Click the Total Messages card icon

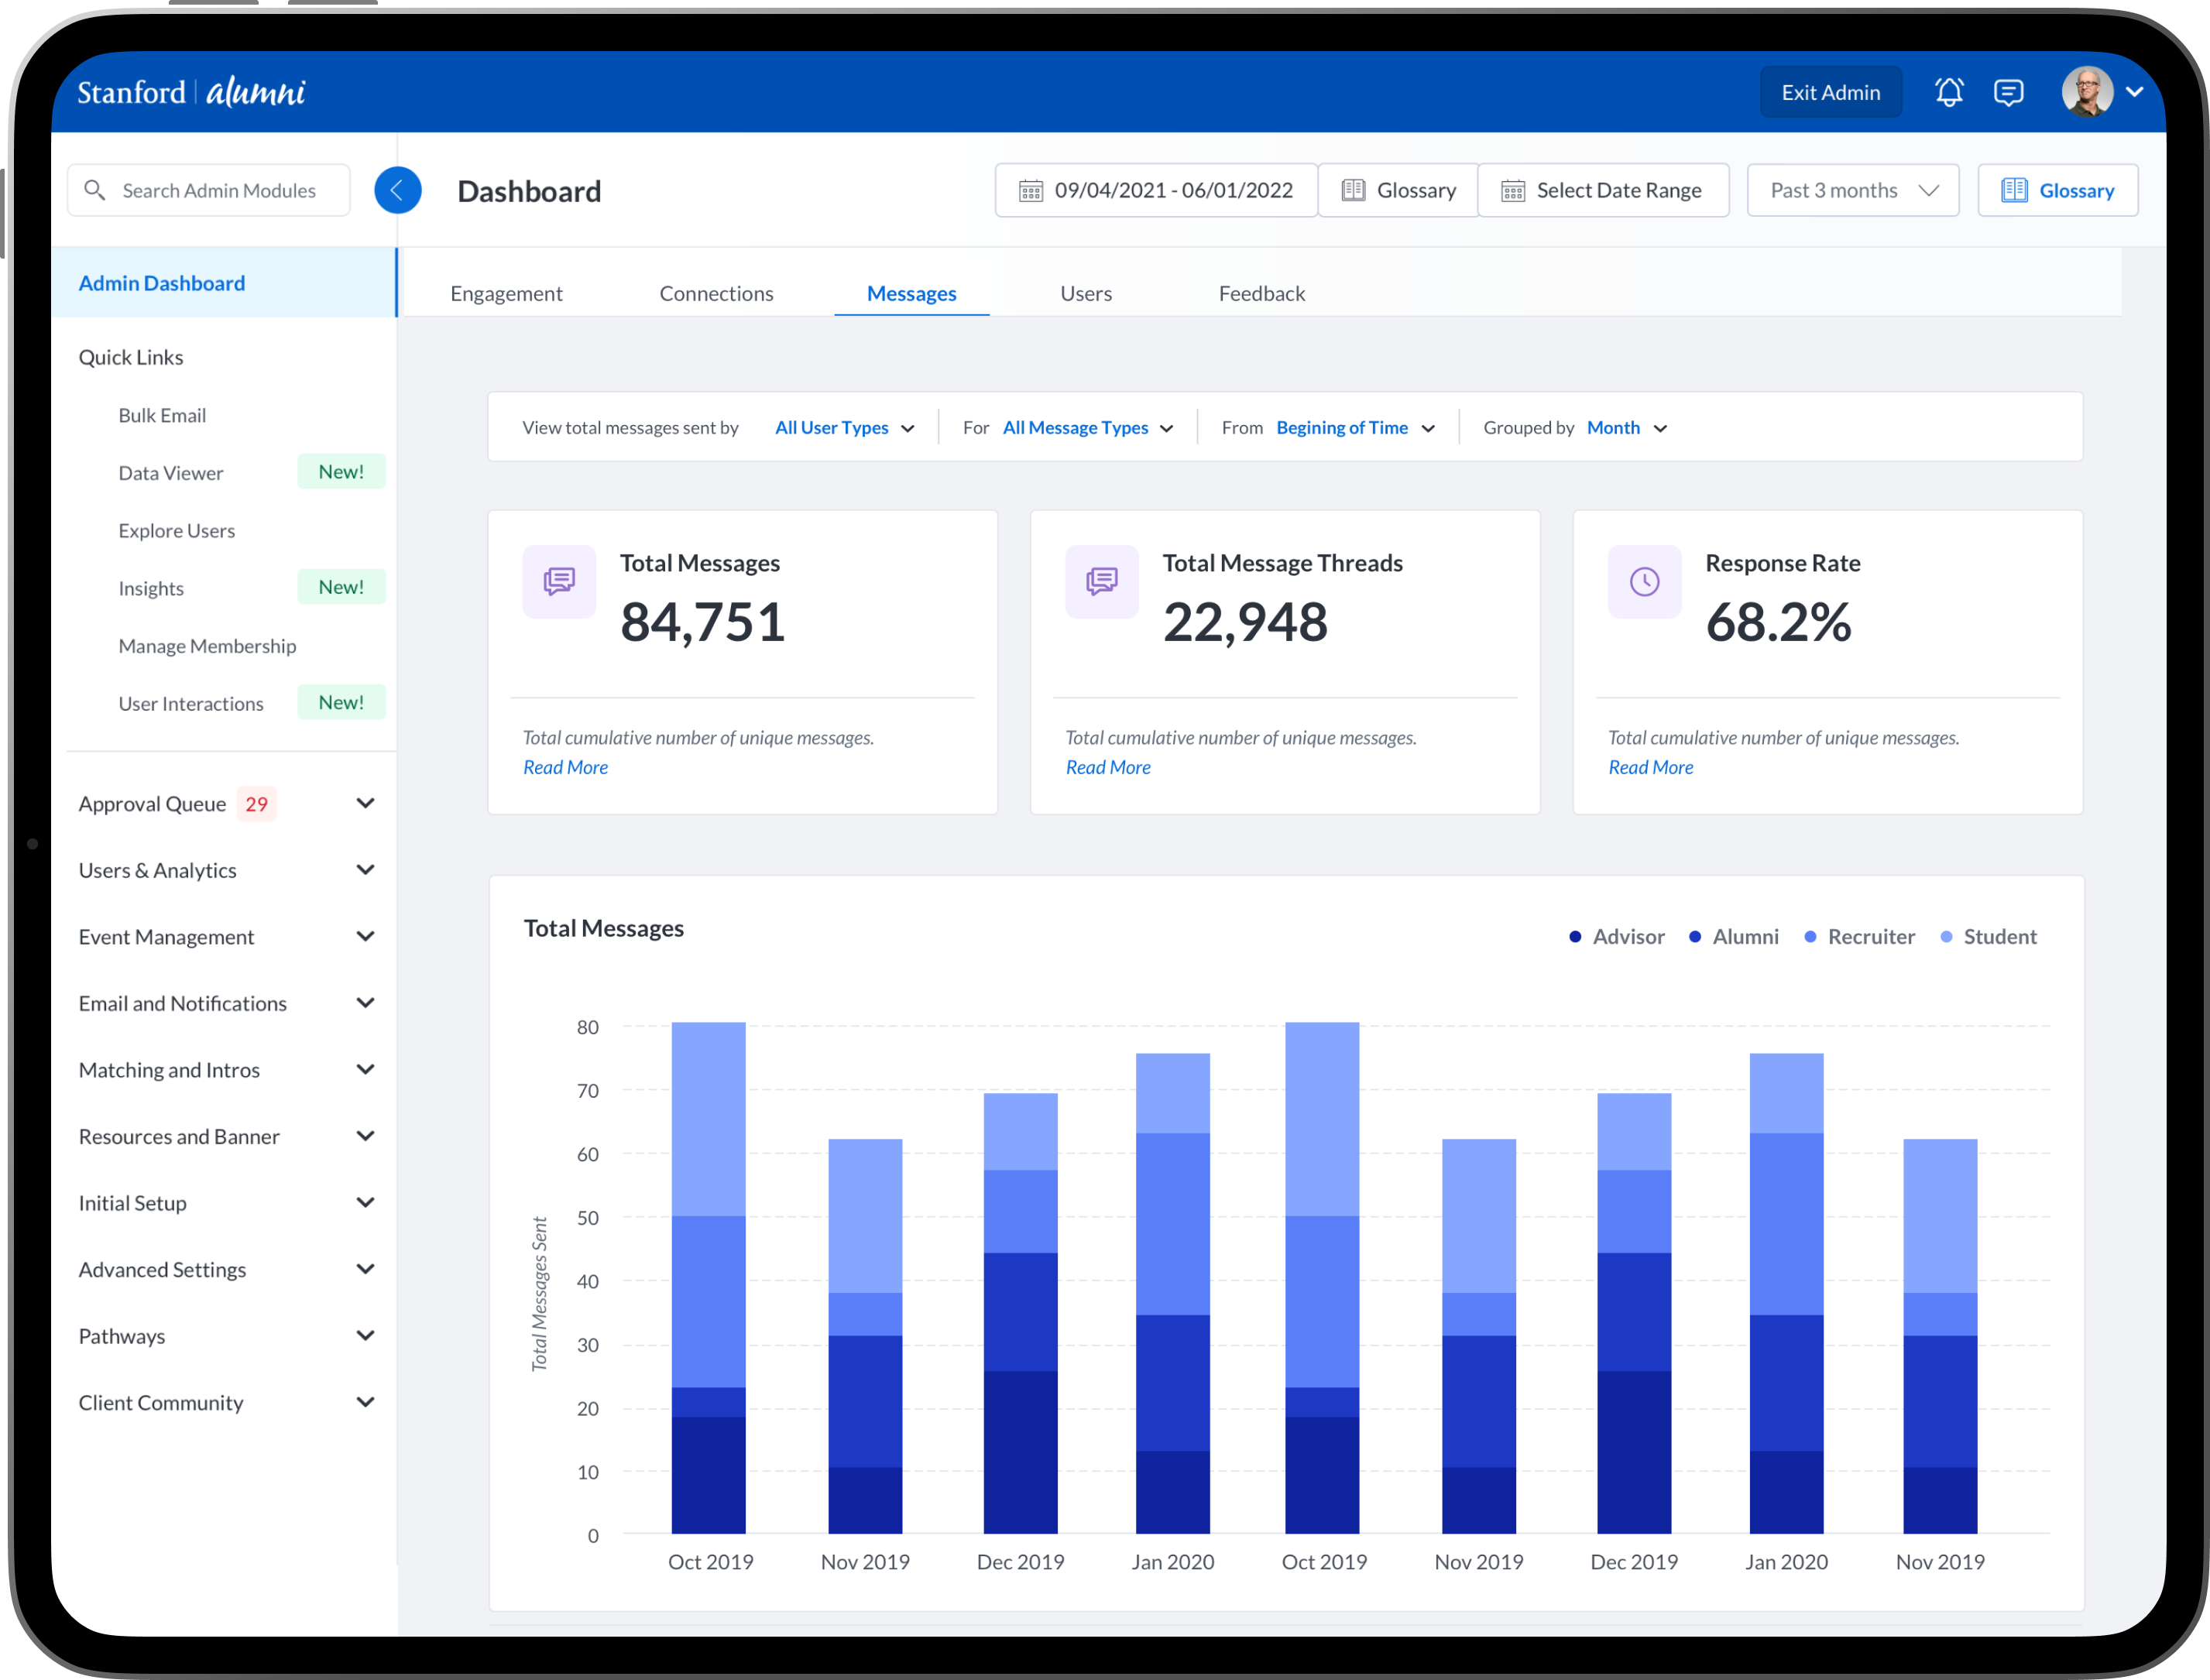(x=559, y=581)
